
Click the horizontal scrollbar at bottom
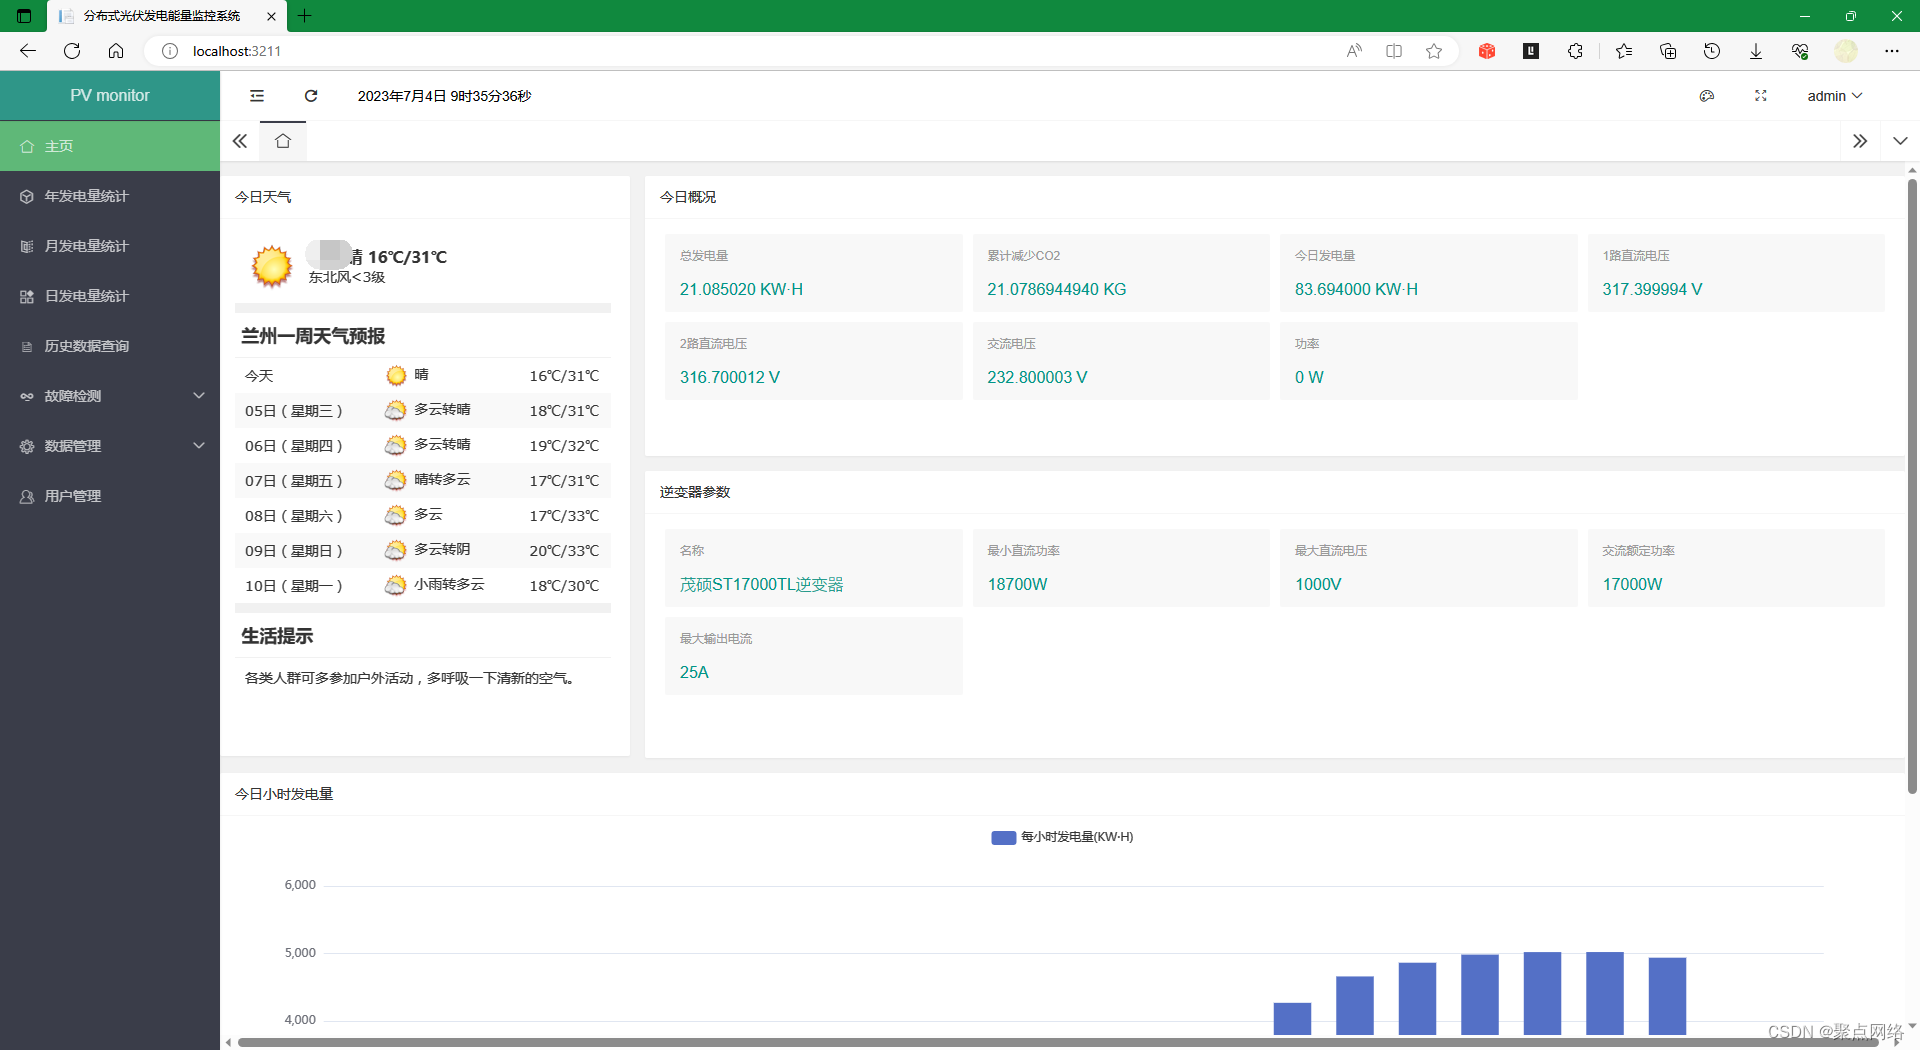[1060, 1042]
